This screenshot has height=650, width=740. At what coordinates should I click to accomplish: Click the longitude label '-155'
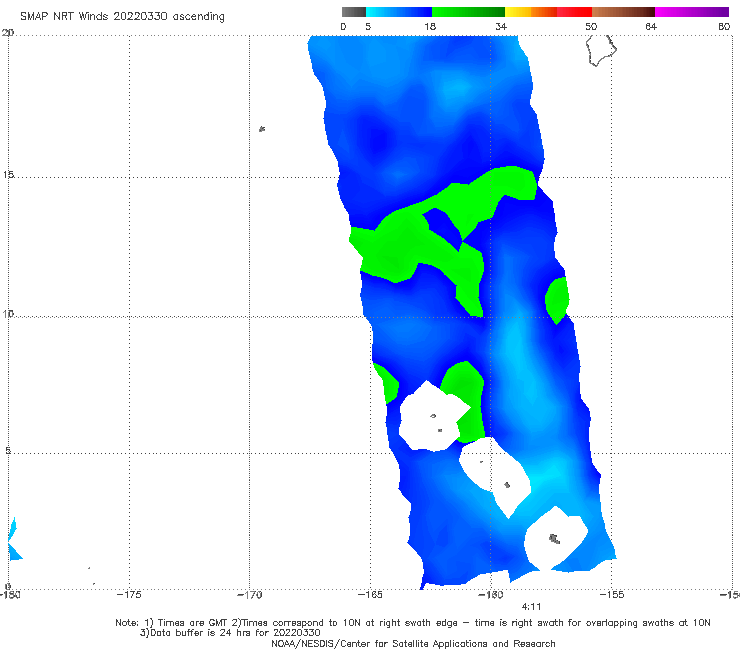tap(612, 595)
